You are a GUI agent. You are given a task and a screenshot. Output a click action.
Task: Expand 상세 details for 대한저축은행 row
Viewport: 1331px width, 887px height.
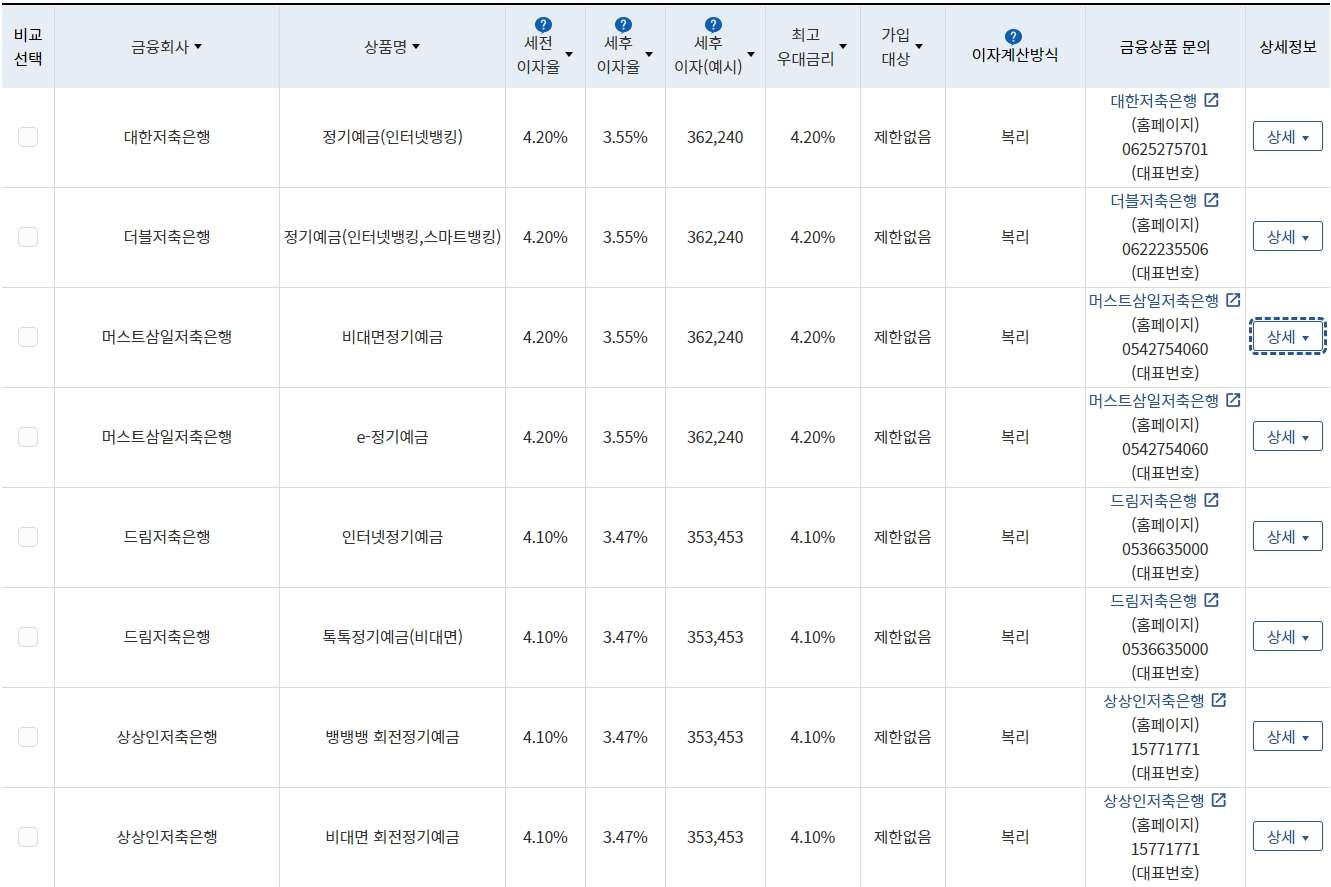tap(1288, 137)
